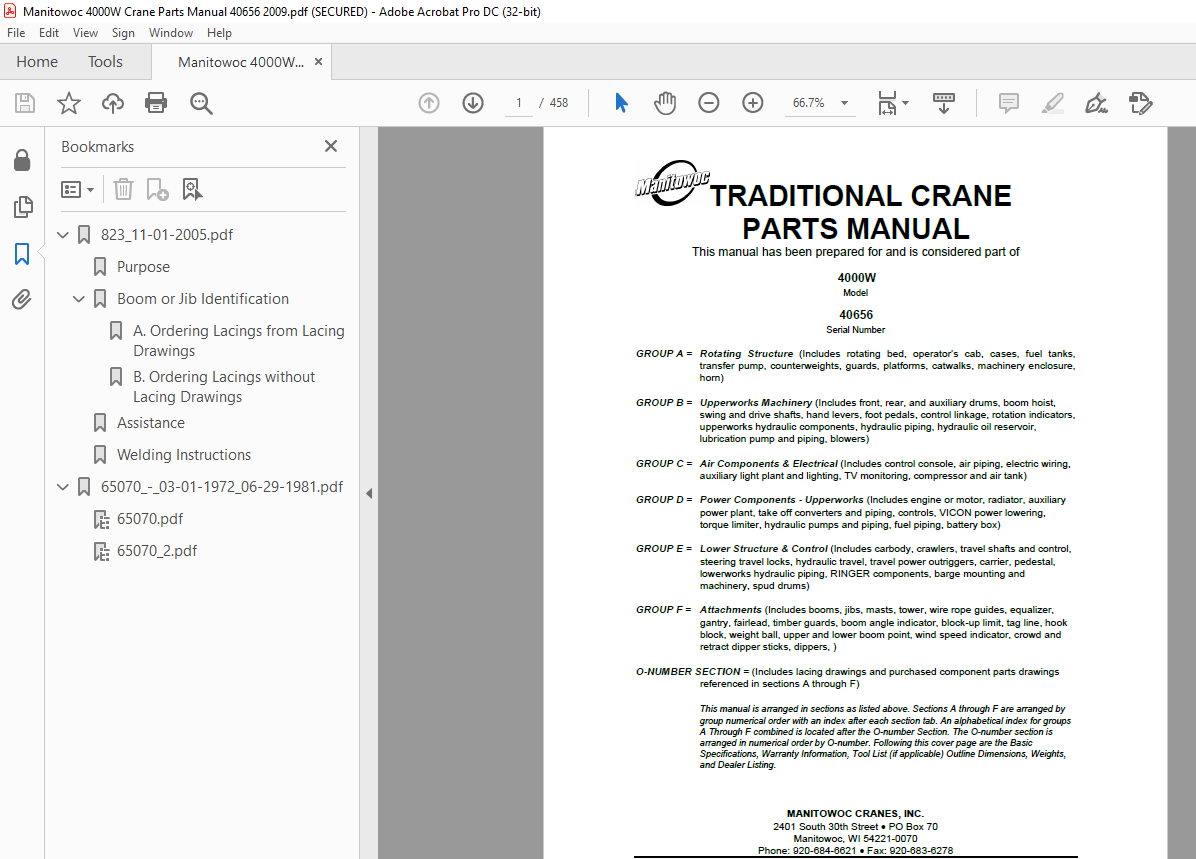Image resolution: width=1196 pixels, height=859 pixels.
Task: Open the page fit options dropdown arrow
Action: tap(905, 103)
